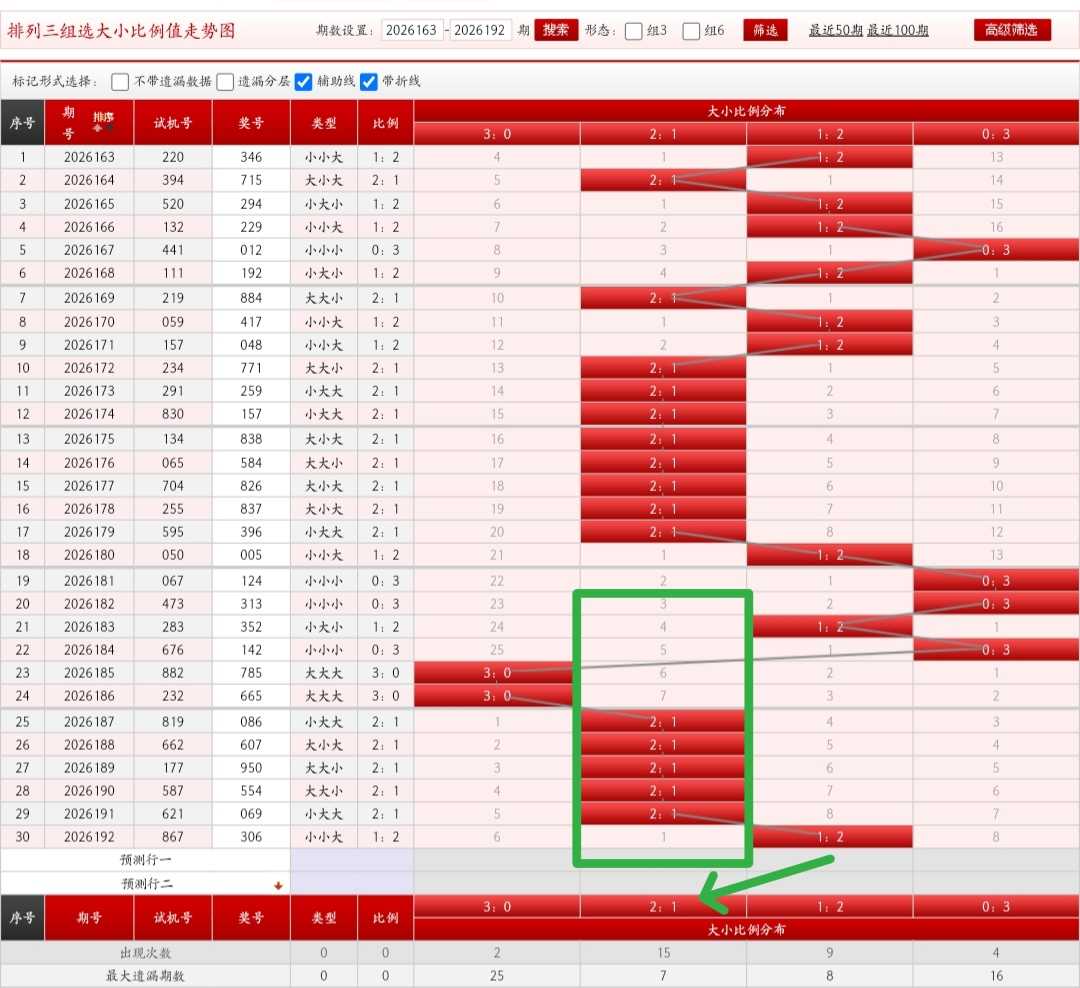The image size is (1080, 988).
Task: Select 奖号 value 012
Action: tap(251, 249)
